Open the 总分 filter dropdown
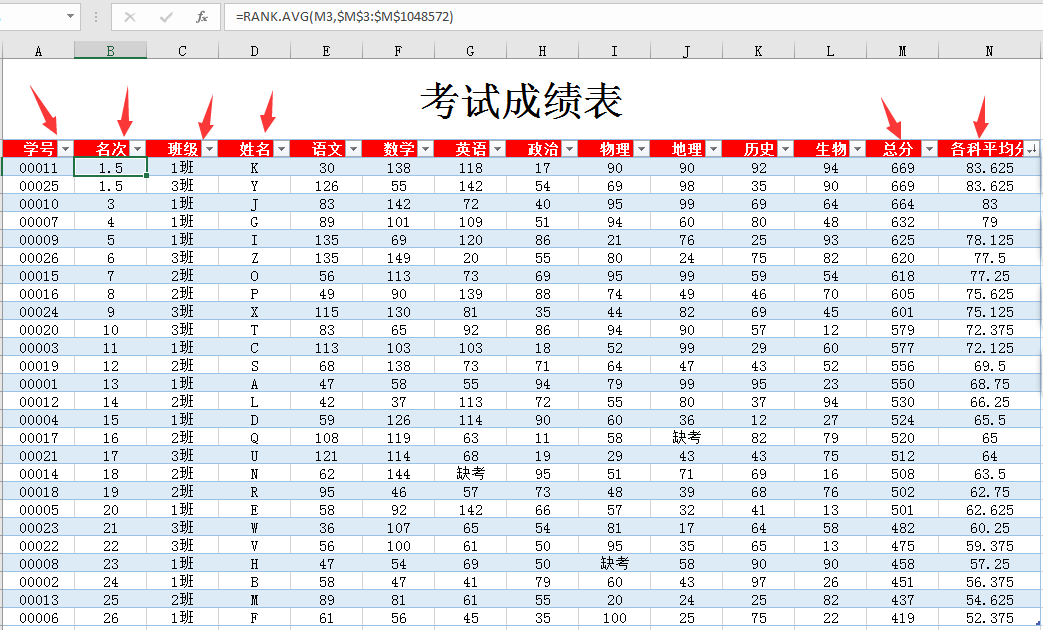 pyautogui.click(x=930, y=148)
